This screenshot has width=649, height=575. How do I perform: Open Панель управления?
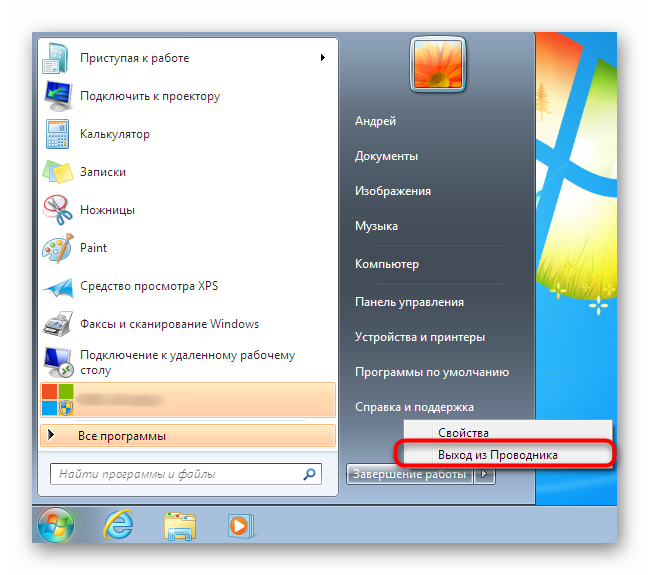[x=409, y=302]
